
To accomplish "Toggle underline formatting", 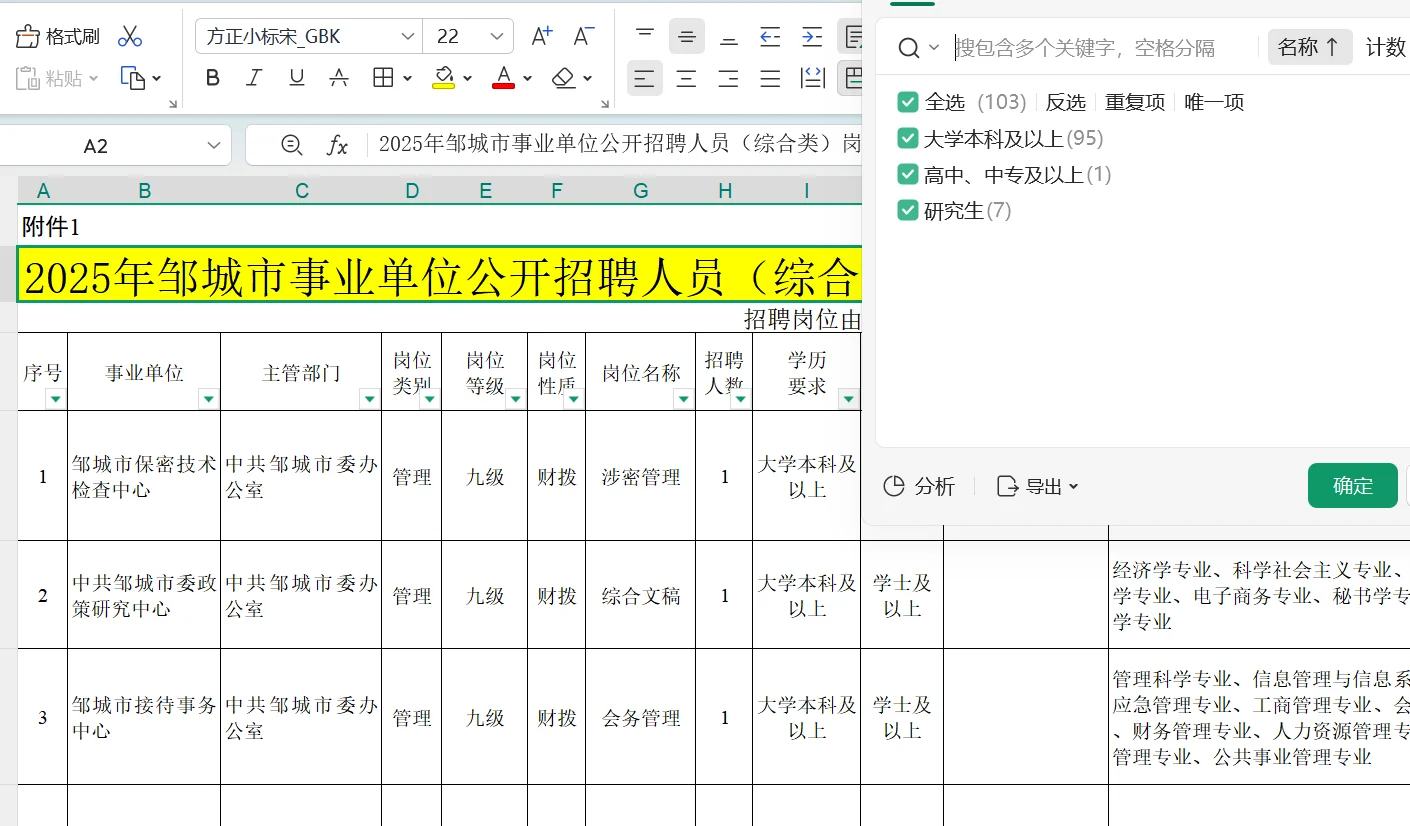I will pos(297,77).
